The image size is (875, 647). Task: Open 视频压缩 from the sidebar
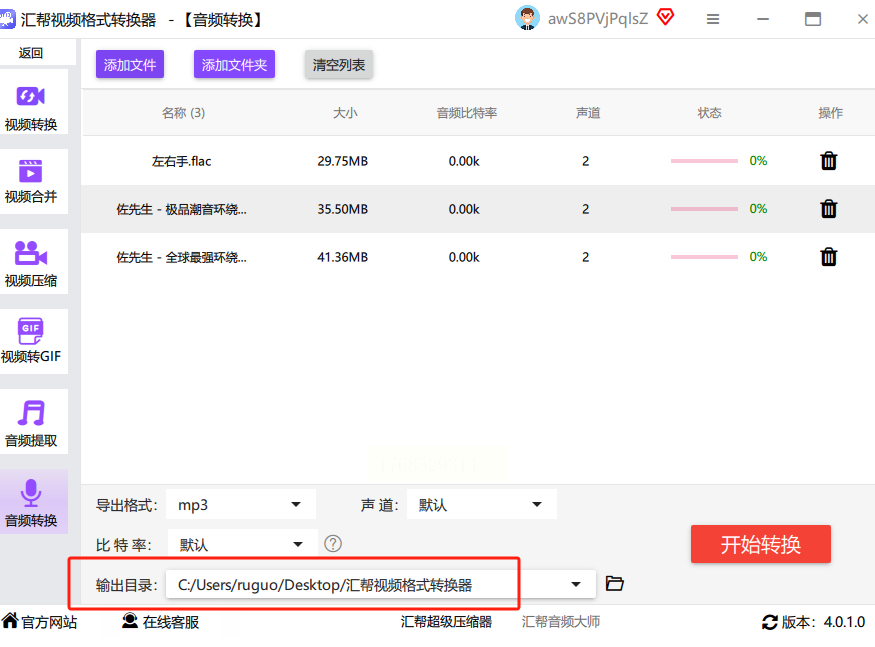click(x=31, y=263)
